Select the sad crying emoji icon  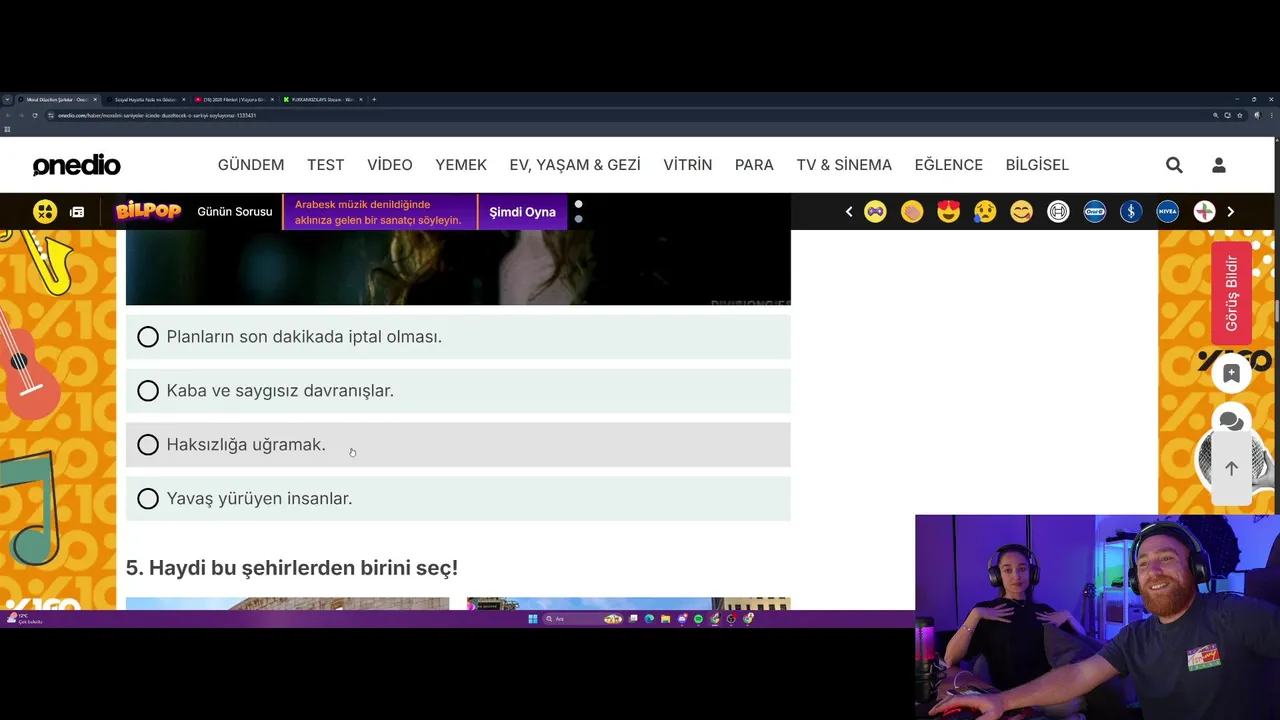coord(985,211)
